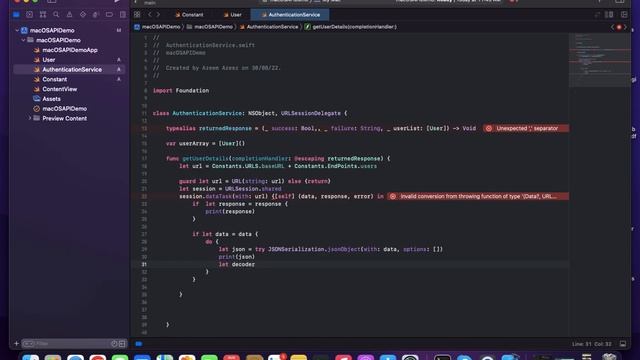Click error icon for 'Invalid conversion' message
Image resolution: width=640 pixels, height=360 pixels.
(393, 196)
